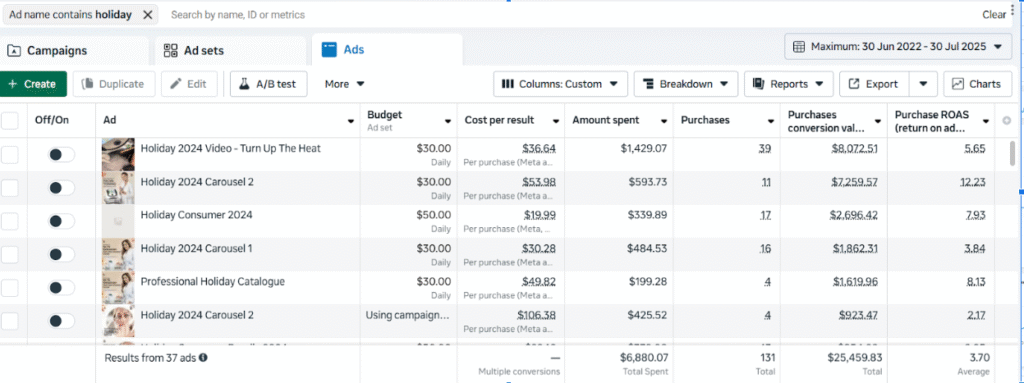Open thumbnail of Holiday Consumer 2024 ad

click(118, 222)
